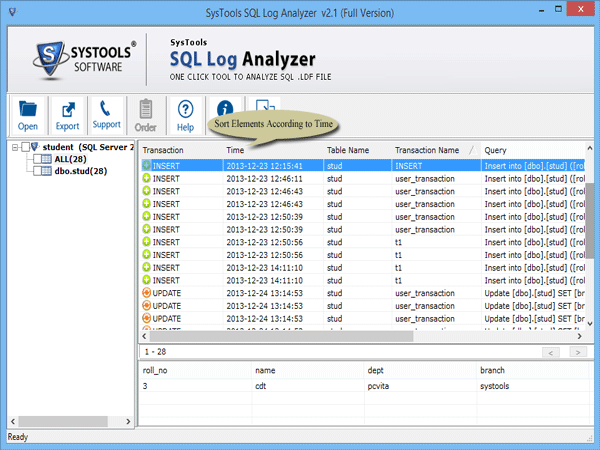Click the Ready status bar text

18,437
